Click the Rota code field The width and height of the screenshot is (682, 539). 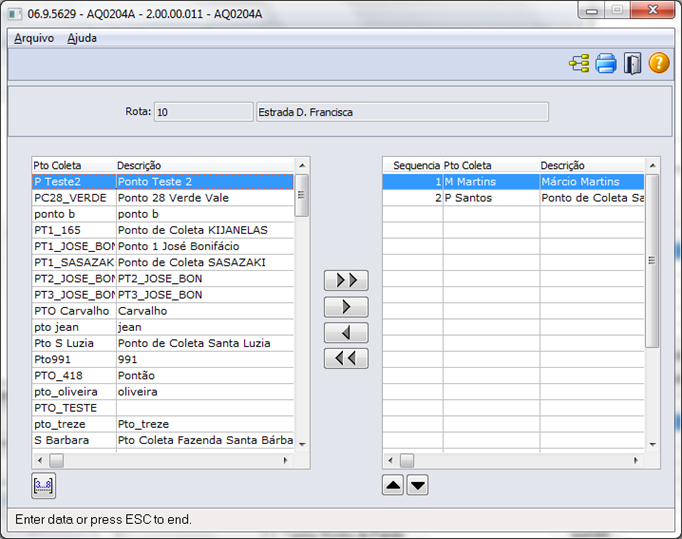tap(204, 112)
